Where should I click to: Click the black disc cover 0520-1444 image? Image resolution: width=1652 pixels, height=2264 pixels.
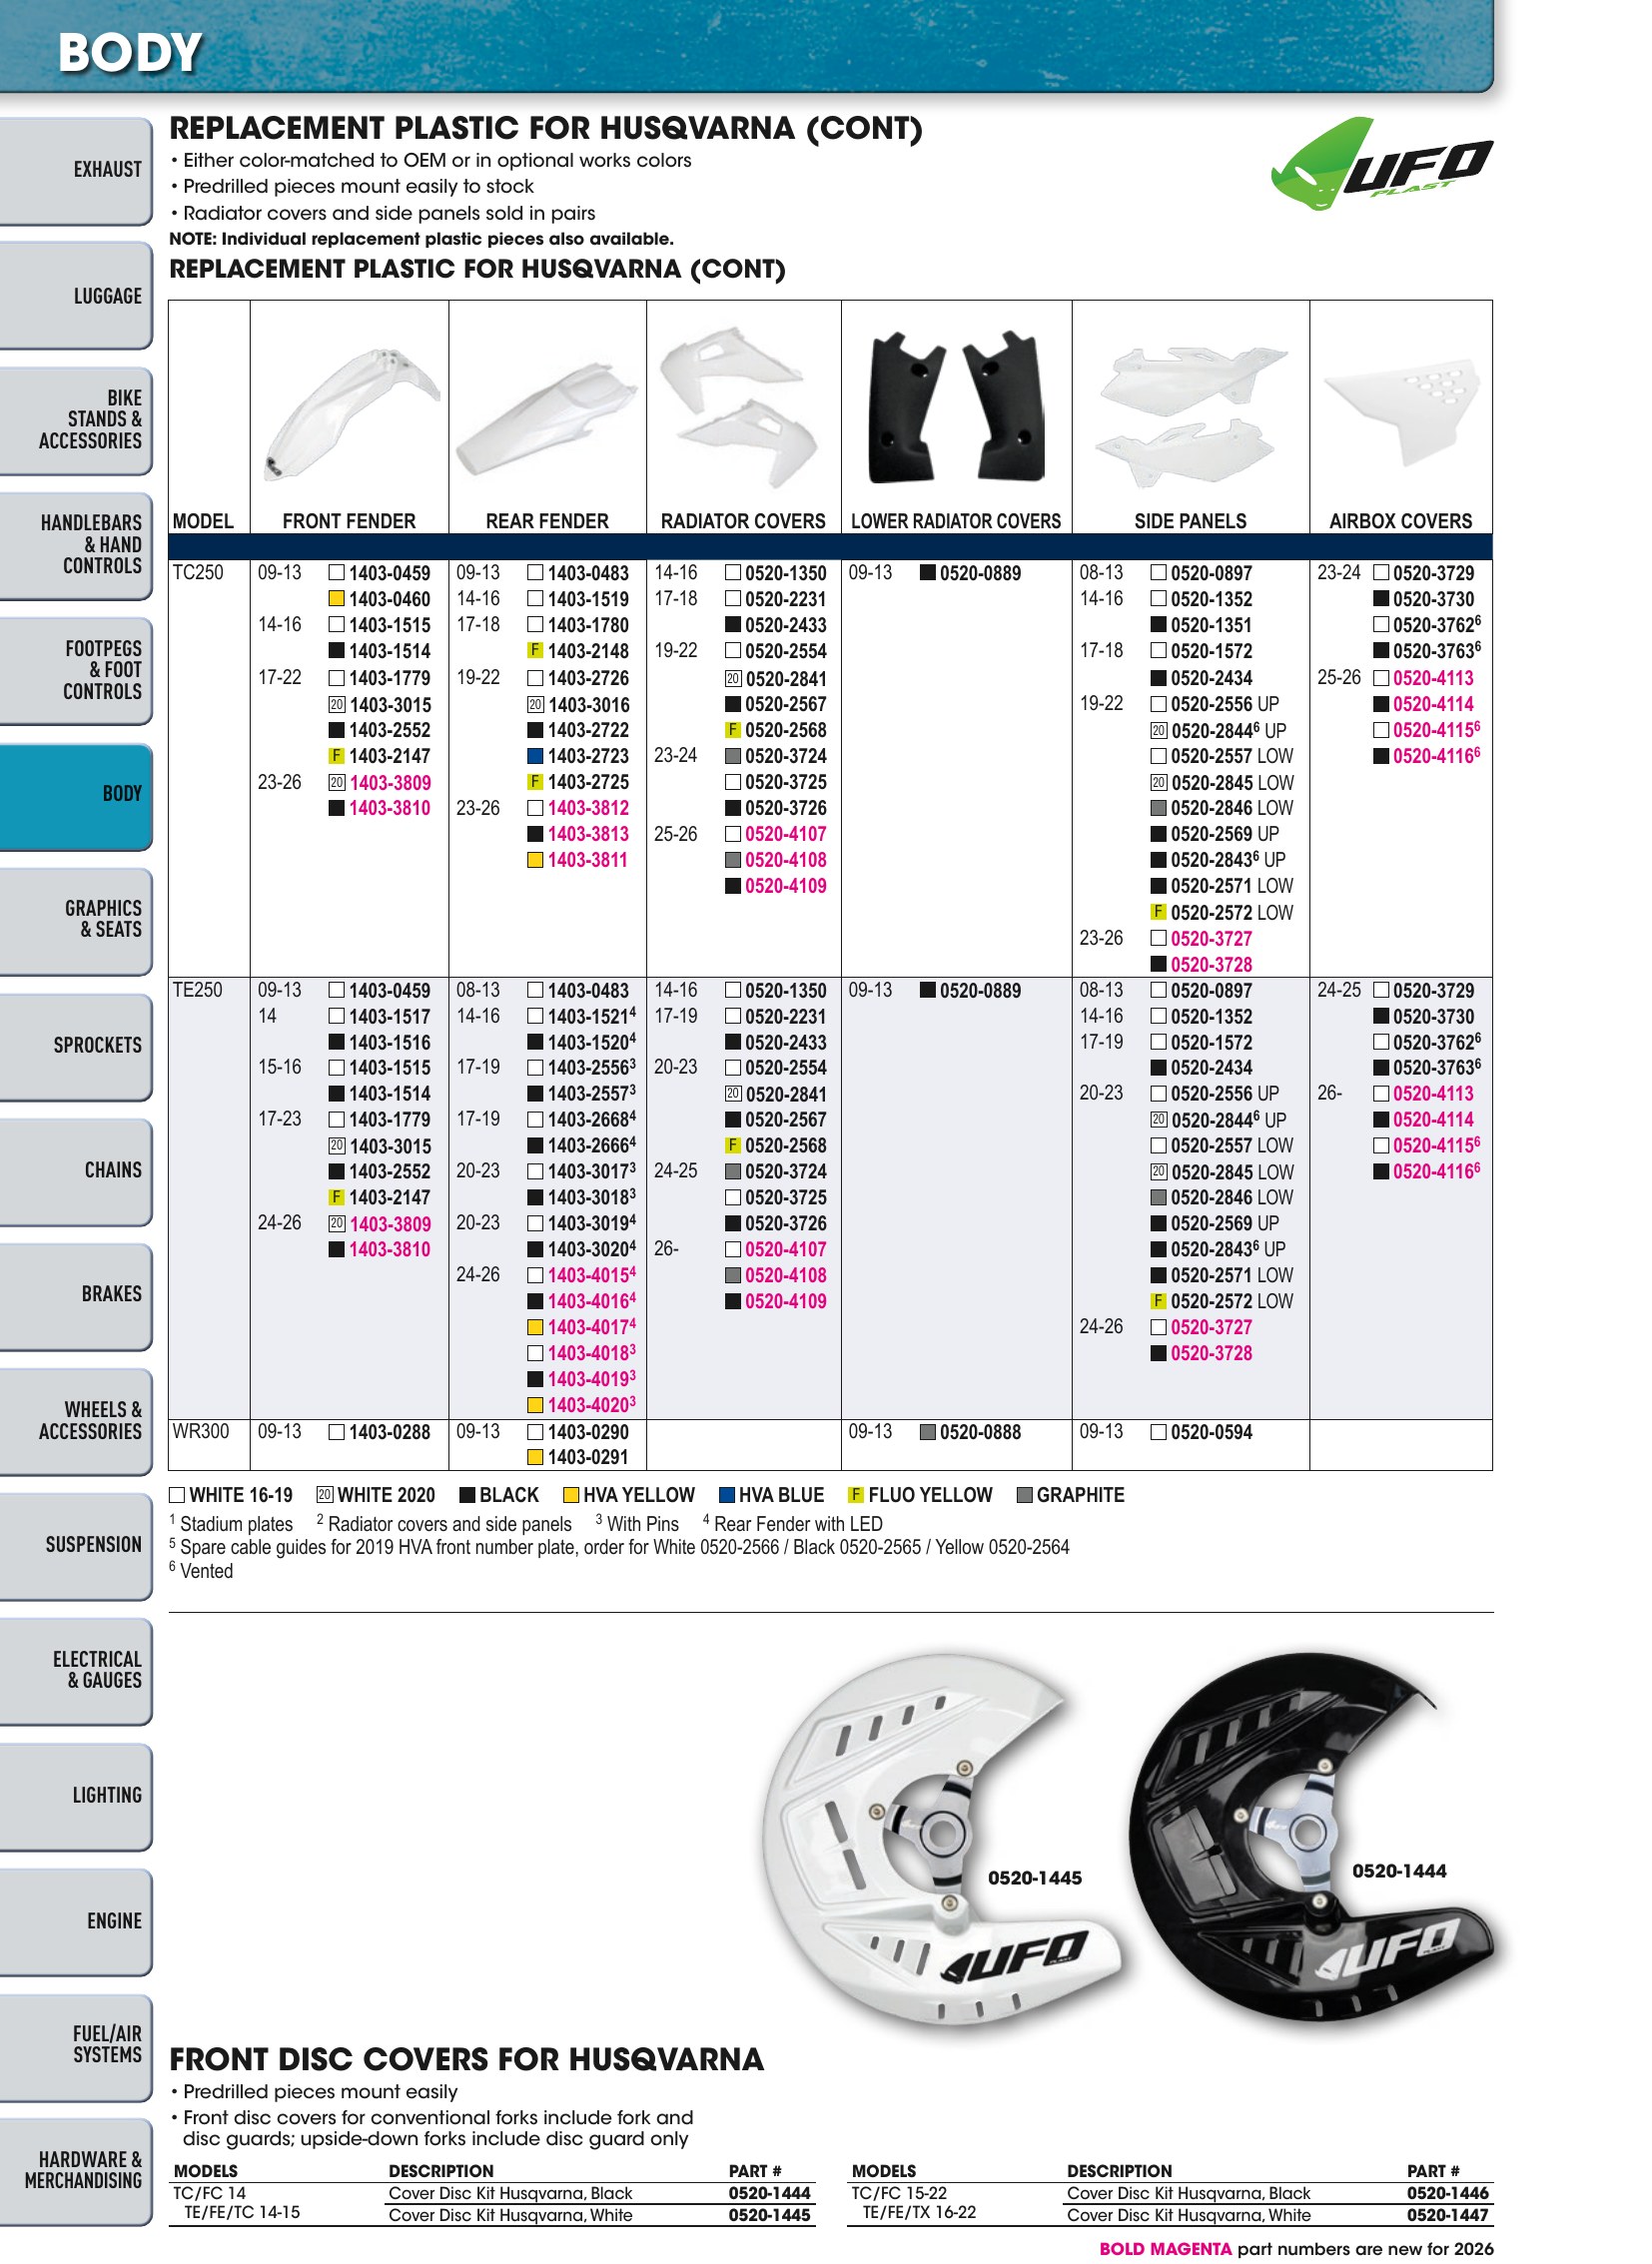click(1311, 1838)
